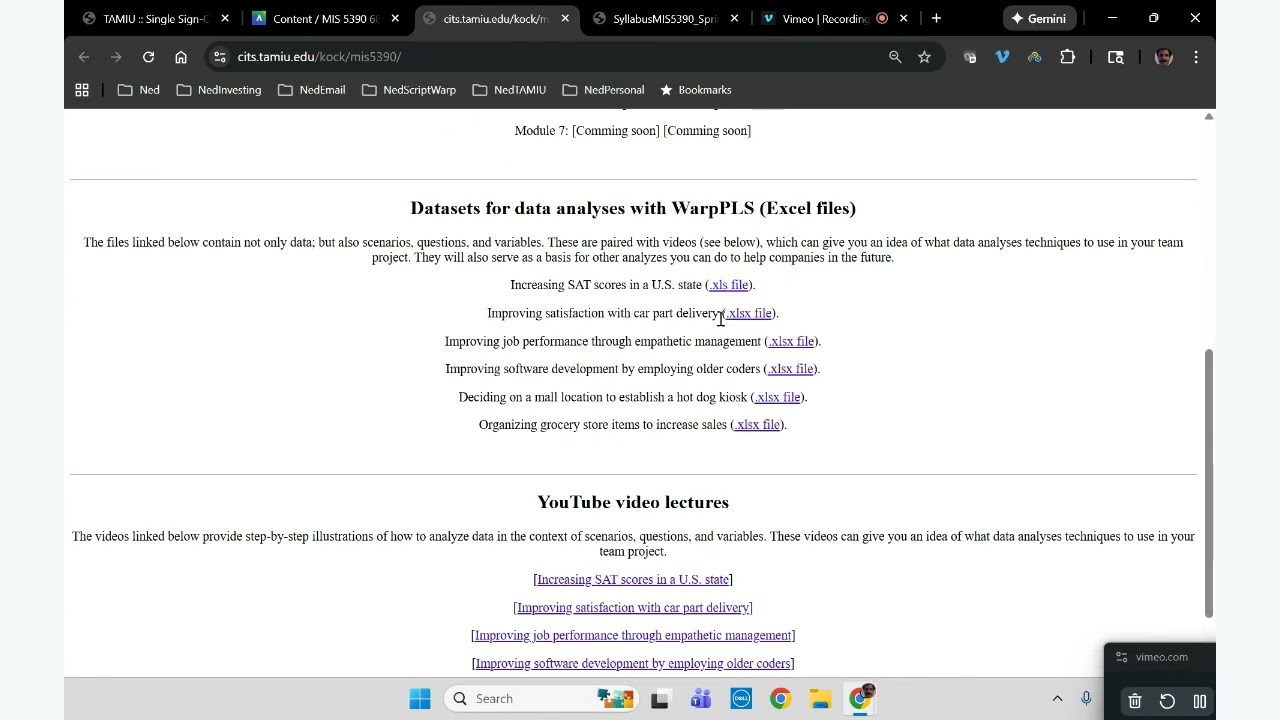The image size is (1280, 720).
Task: Open the Ned bookmarks folder
Action: 139,90
